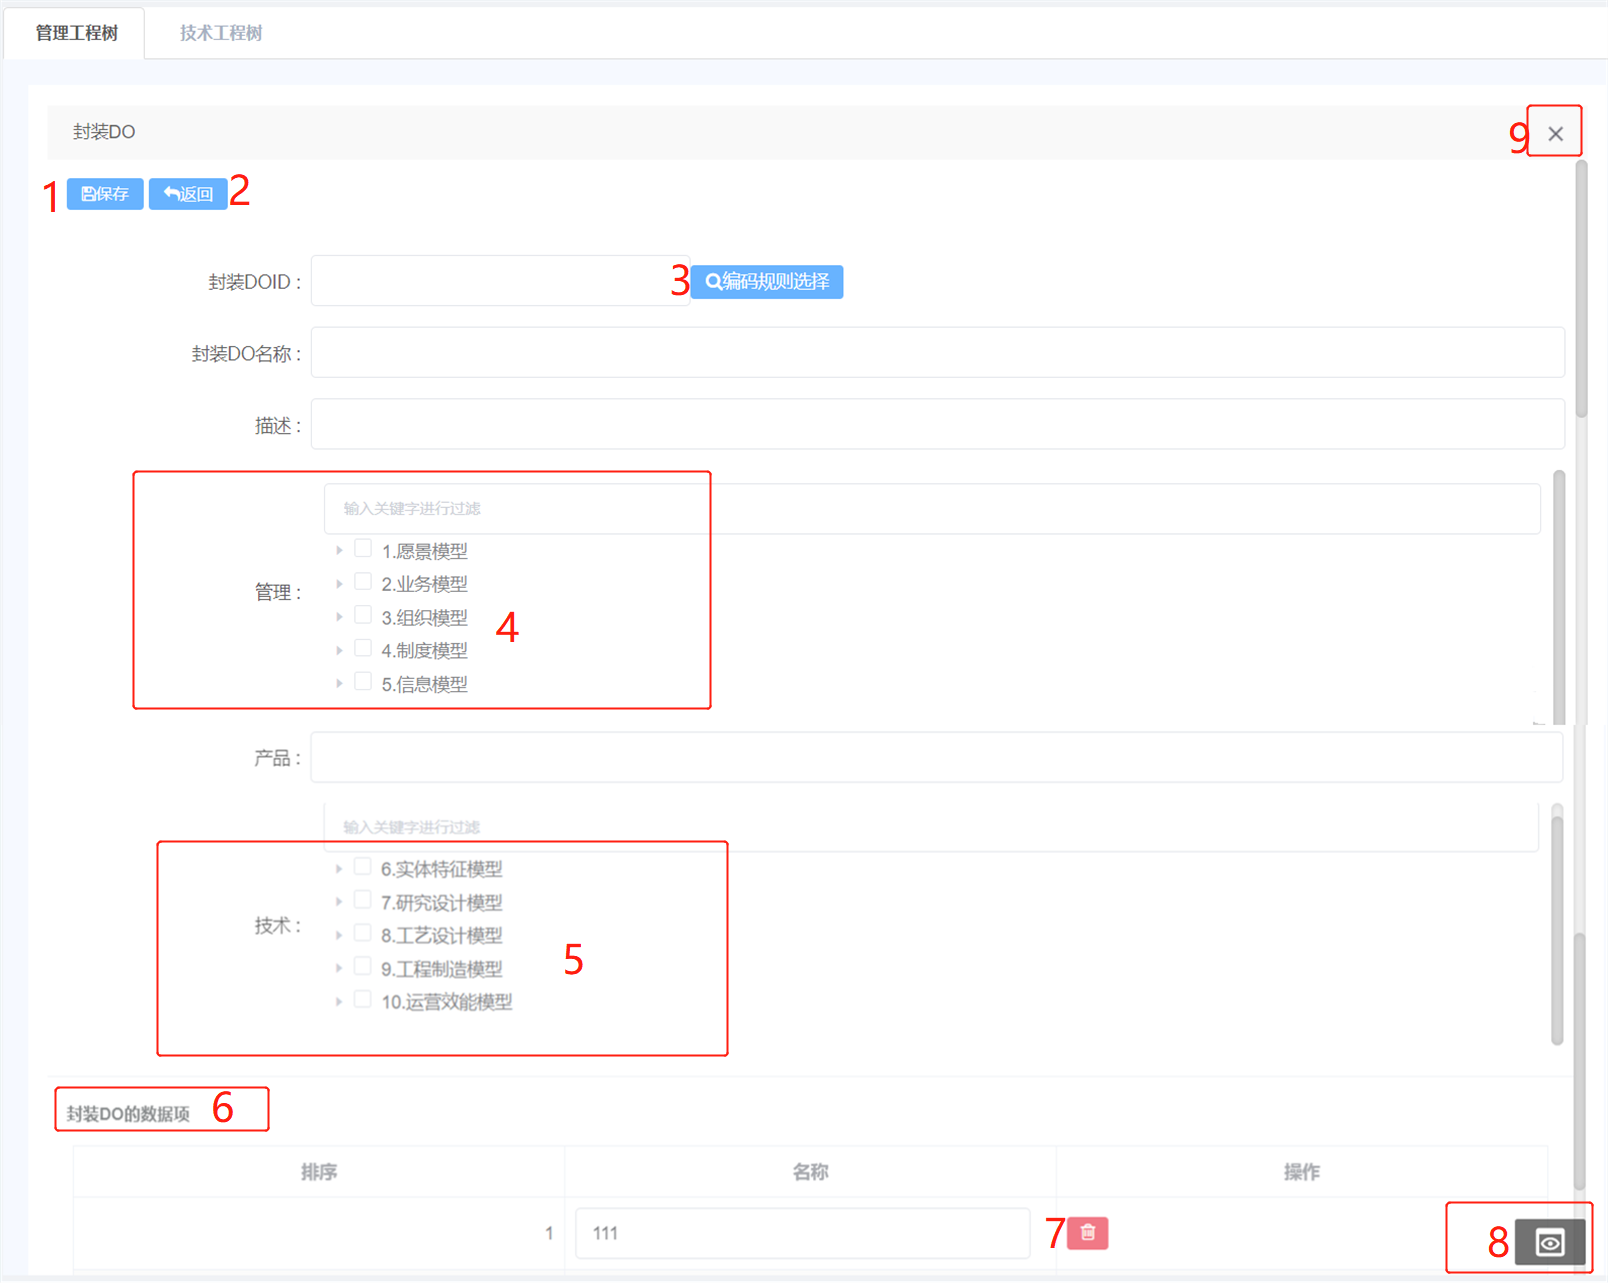Viewport: 1608px width, 1283px height.
Task: Tick the 3.组织模型 checkbox
Action: tap(363, 616)
